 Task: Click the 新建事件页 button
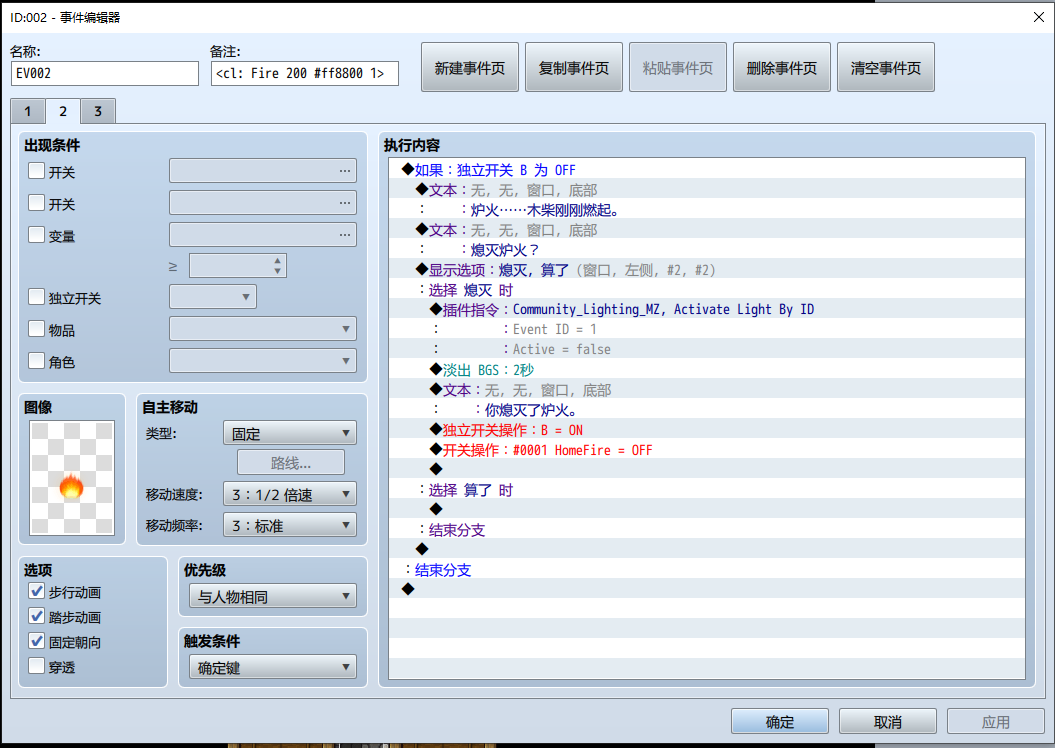(470, 67)
